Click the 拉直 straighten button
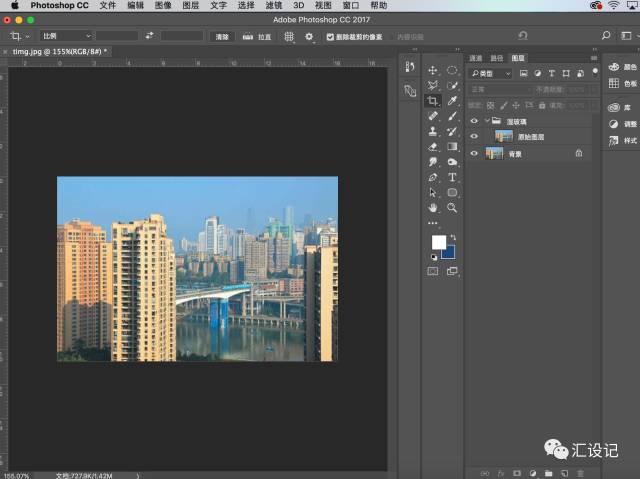640x479 pixels. coord(257,36)
